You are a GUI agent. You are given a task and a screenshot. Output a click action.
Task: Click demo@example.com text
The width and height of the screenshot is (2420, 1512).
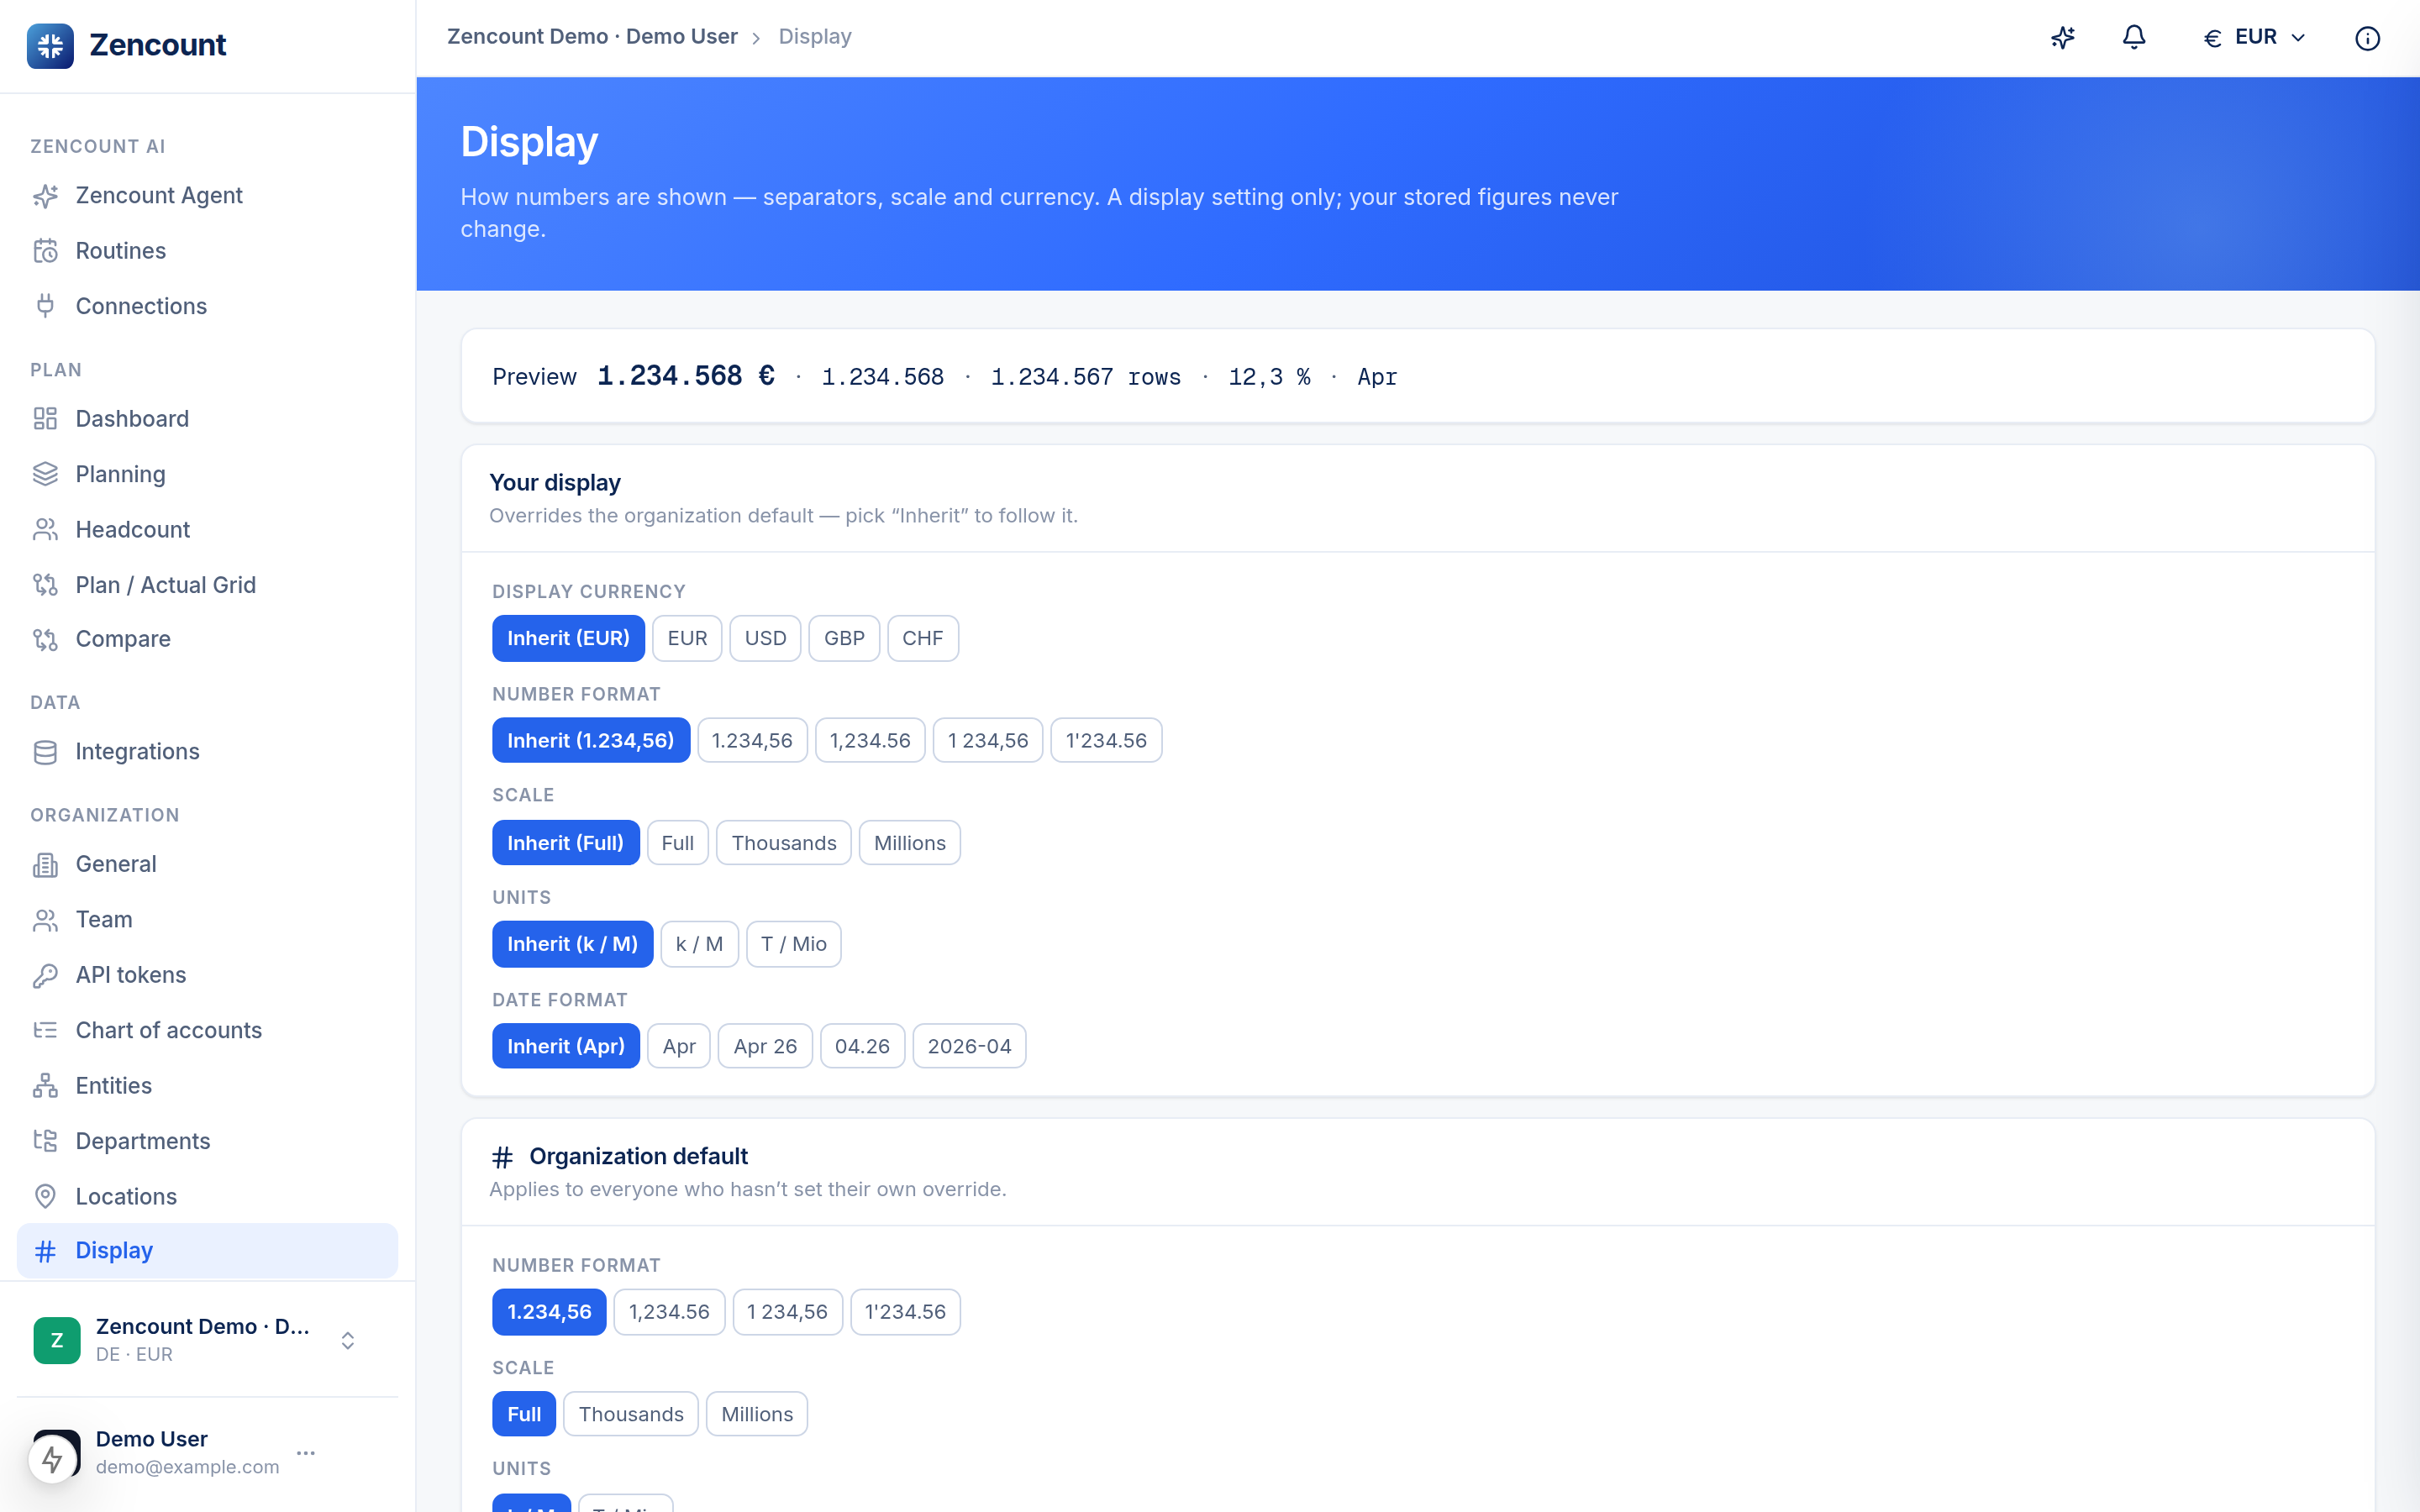point(187,1467)
